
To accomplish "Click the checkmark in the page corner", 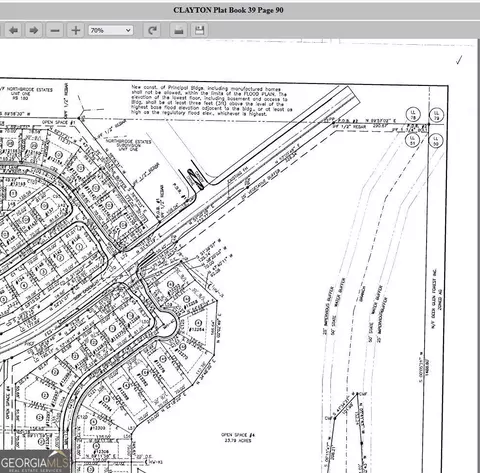I will coord(459,60).
